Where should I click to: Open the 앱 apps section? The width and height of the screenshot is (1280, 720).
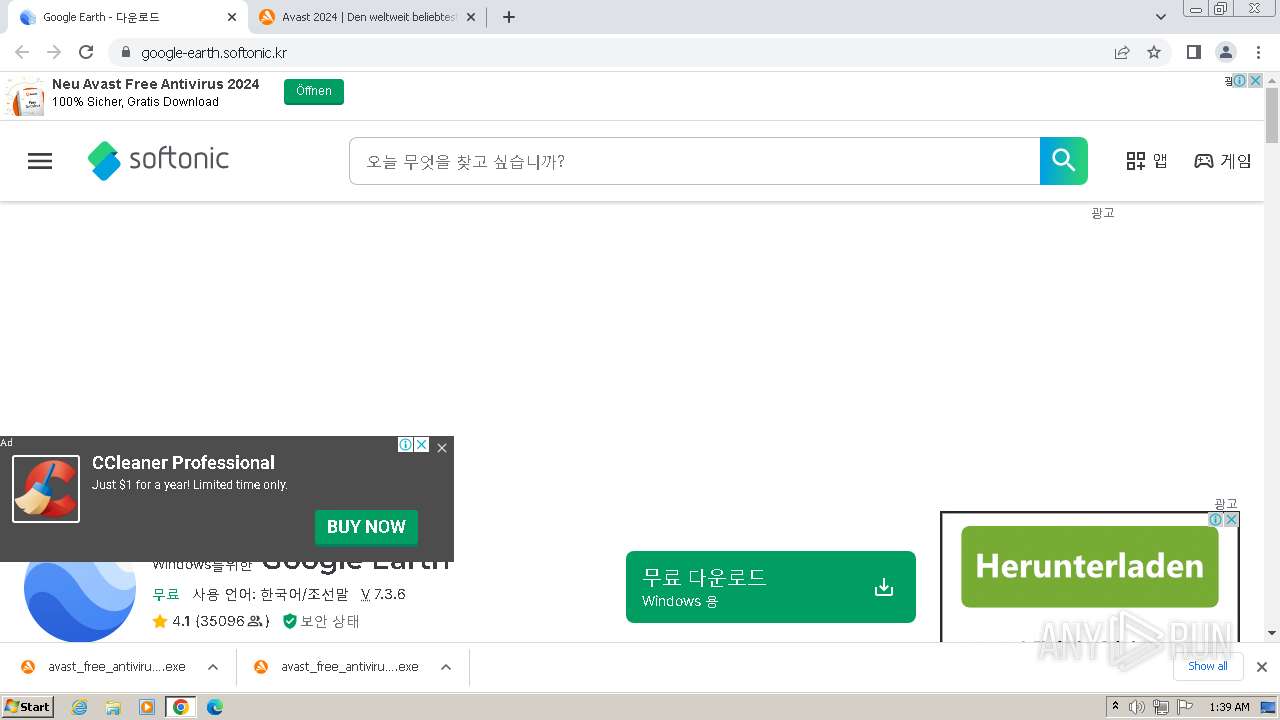[x=1147, y=161]
